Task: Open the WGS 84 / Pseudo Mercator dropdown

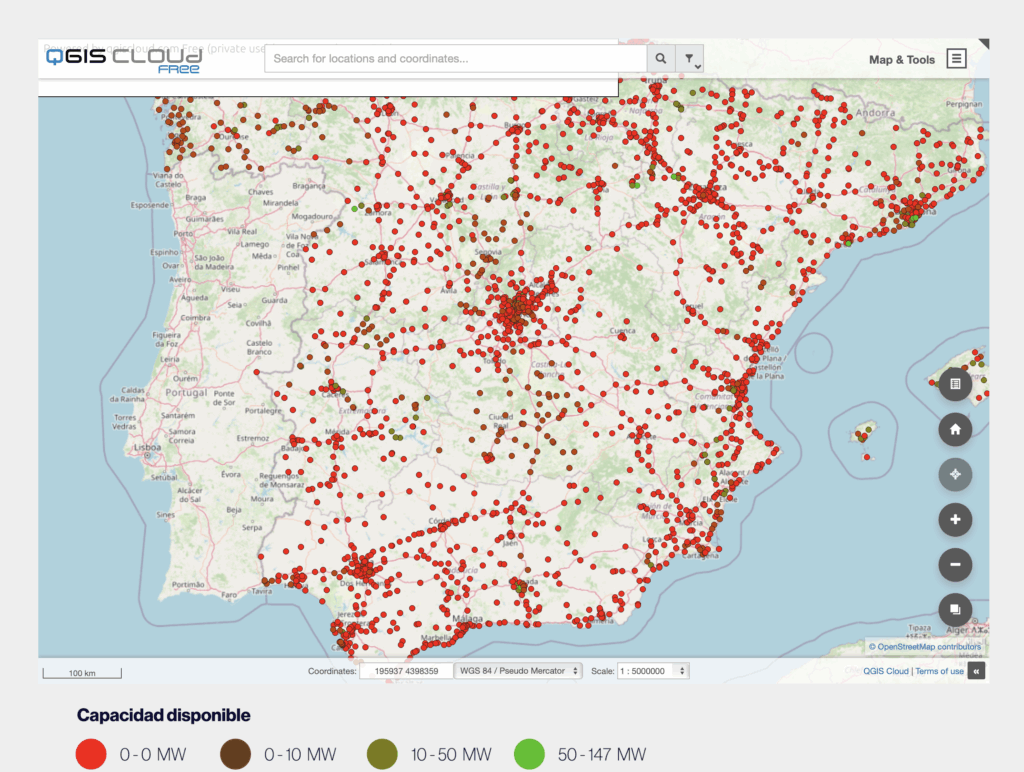Action: point(518,671)
